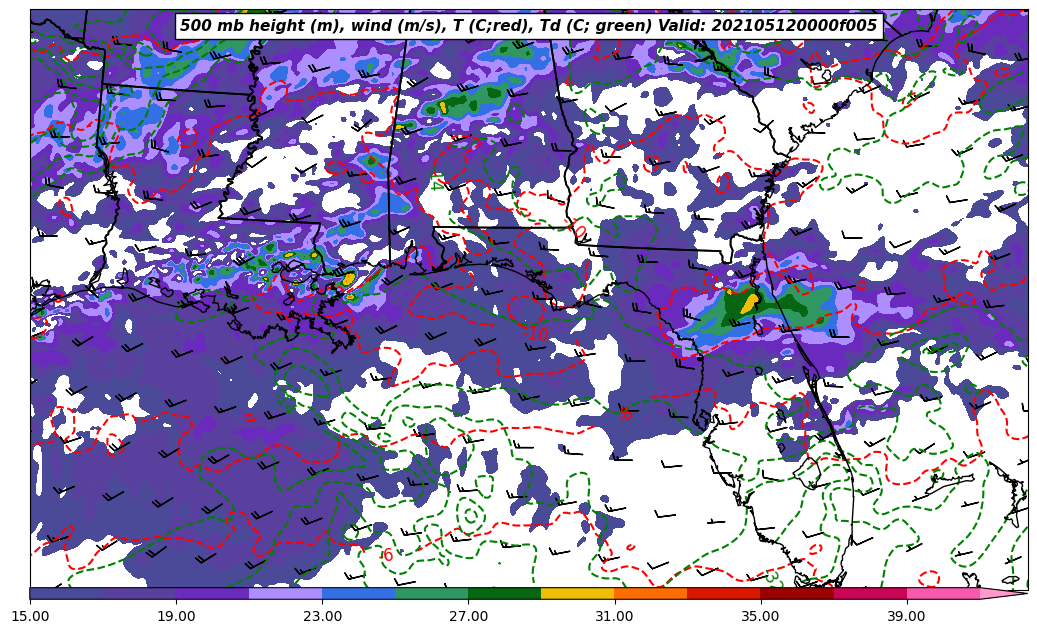Click the 15.00 colorbar tick label
Viewport: 1037px width, 633px height.
[30, 616]
